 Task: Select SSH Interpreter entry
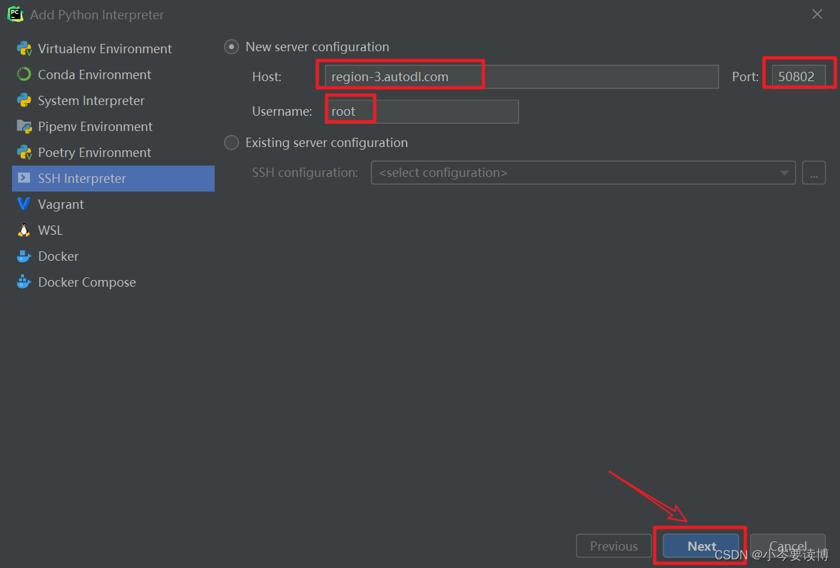point(113,178)
